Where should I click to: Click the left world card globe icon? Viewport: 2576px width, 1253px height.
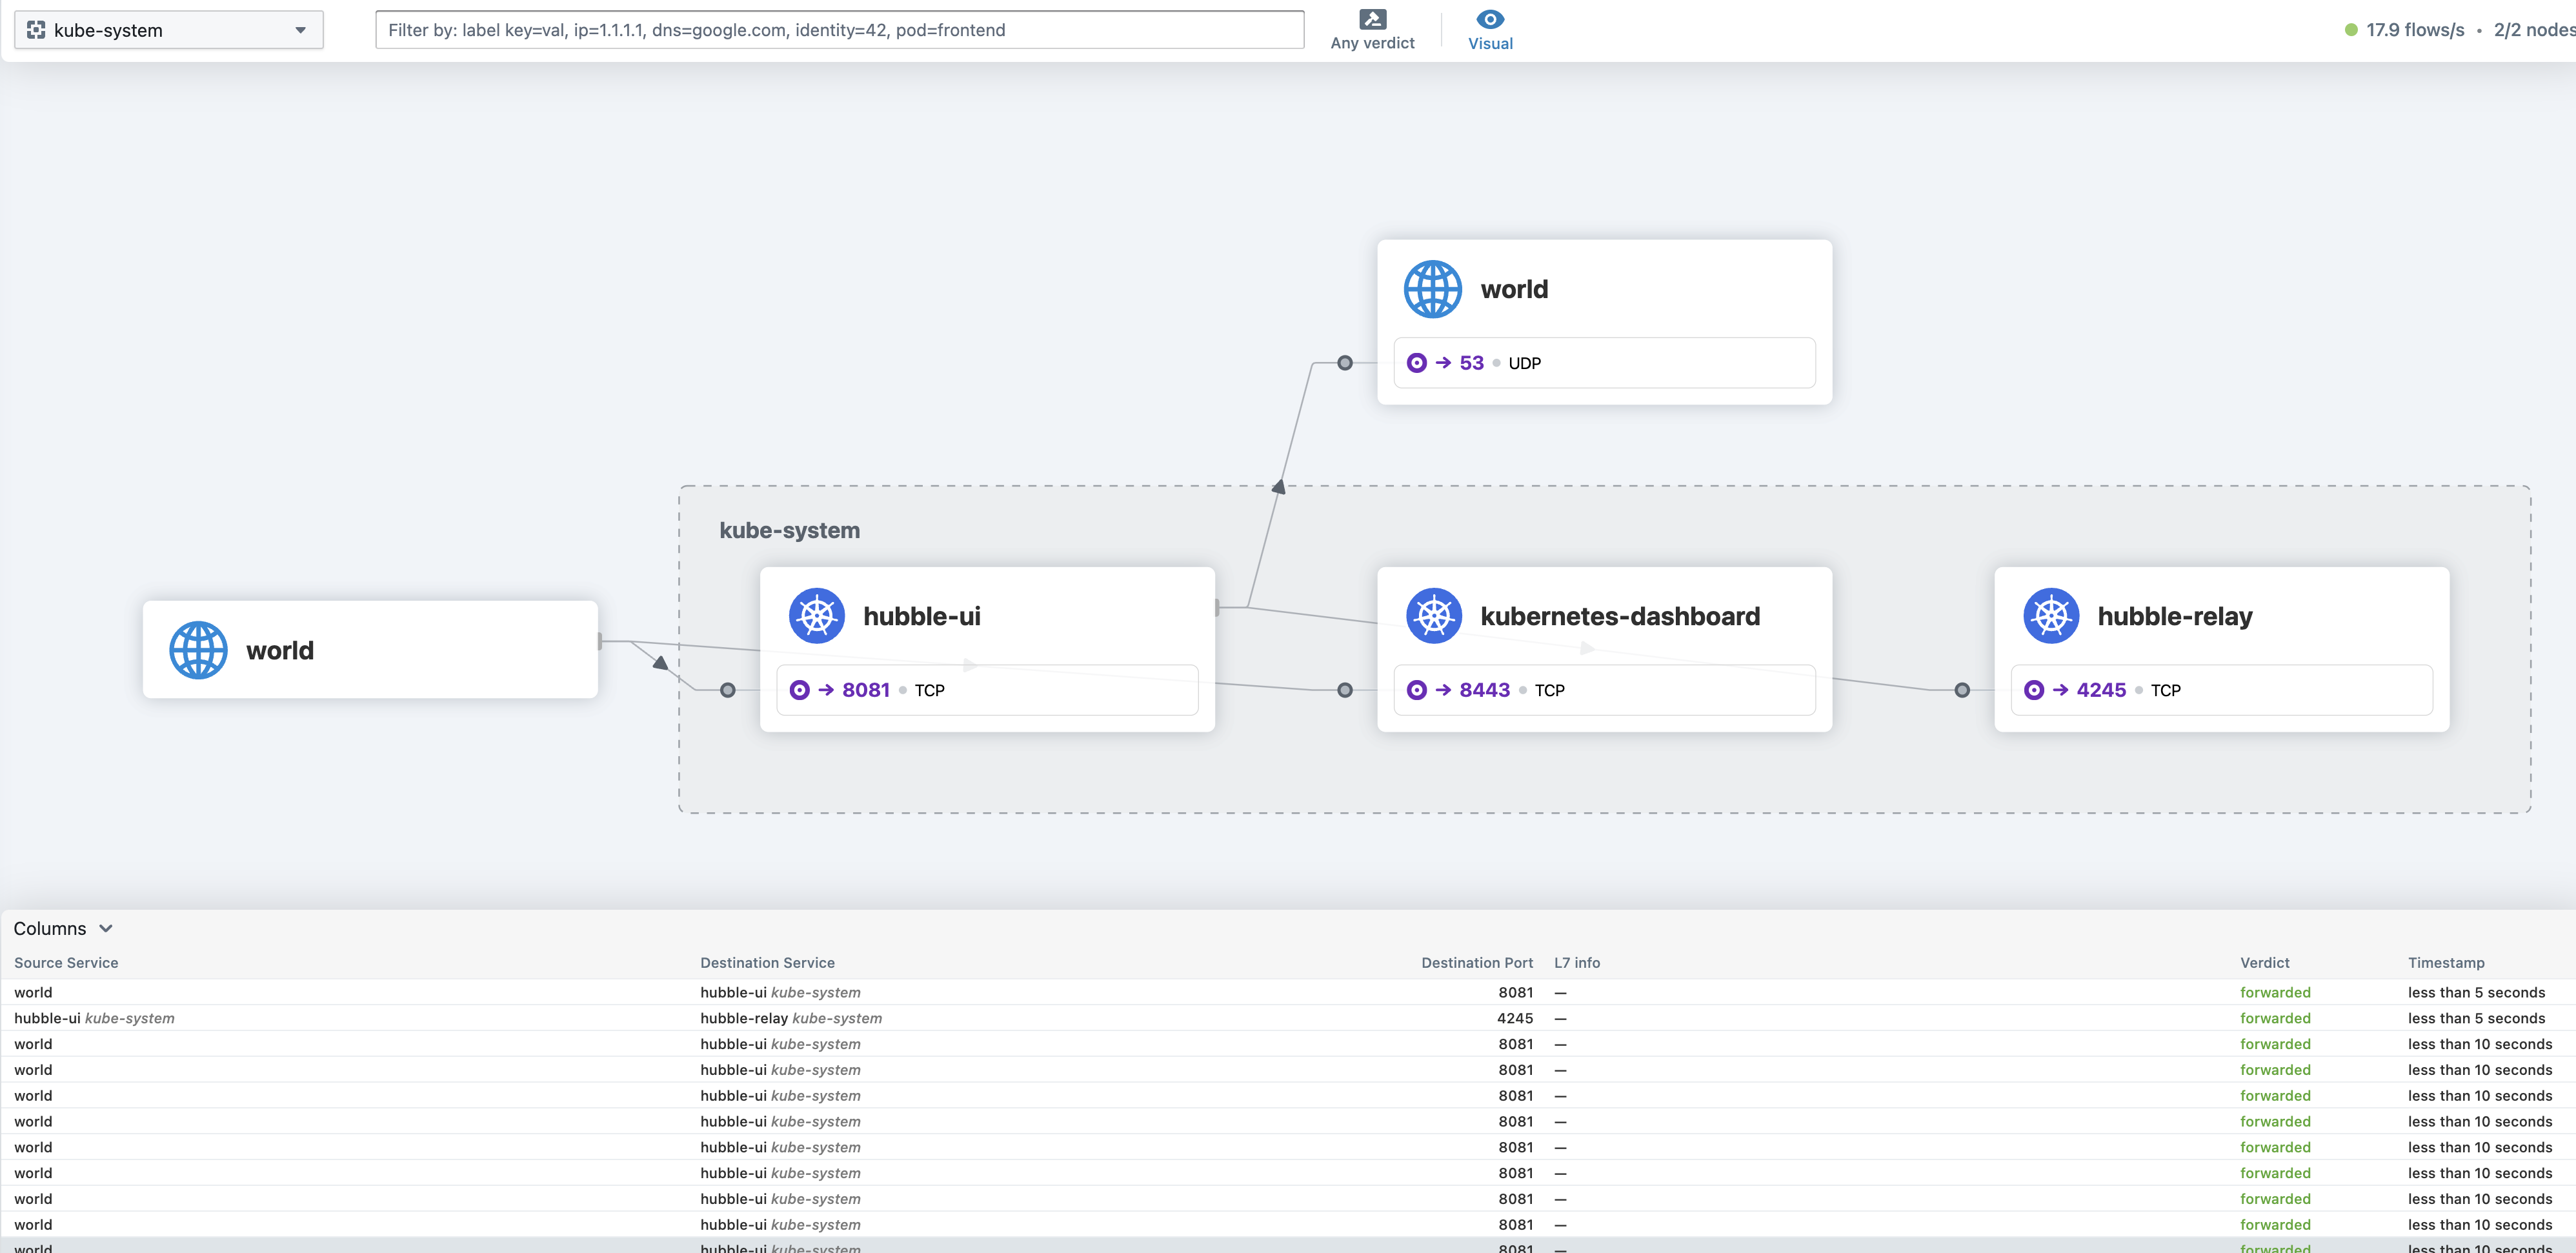198,650
